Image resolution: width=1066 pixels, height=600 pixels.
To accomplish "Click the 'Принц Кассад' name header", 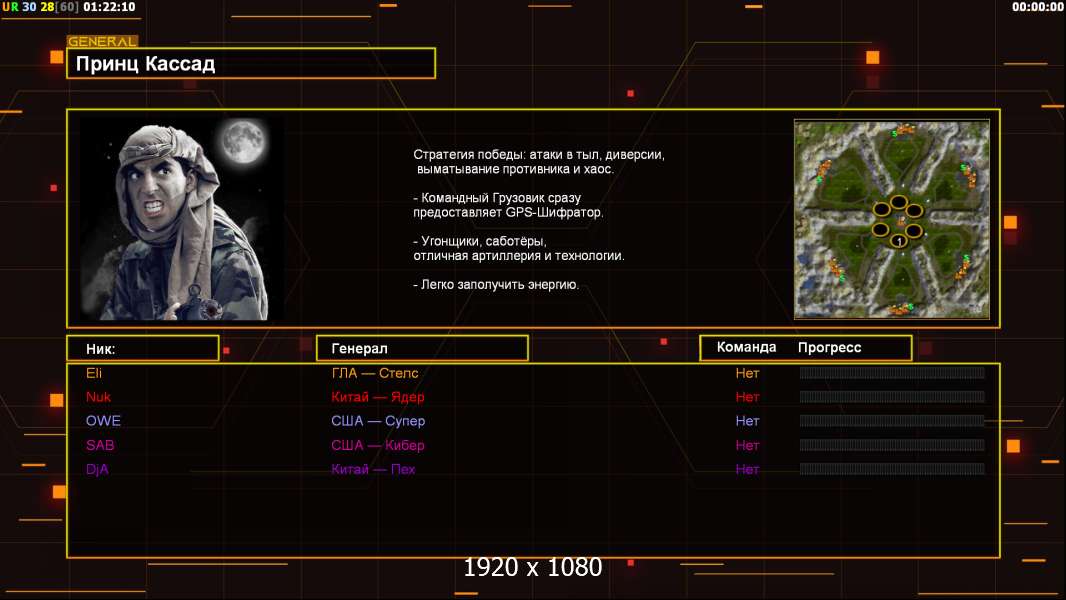I will coord(146,64).
